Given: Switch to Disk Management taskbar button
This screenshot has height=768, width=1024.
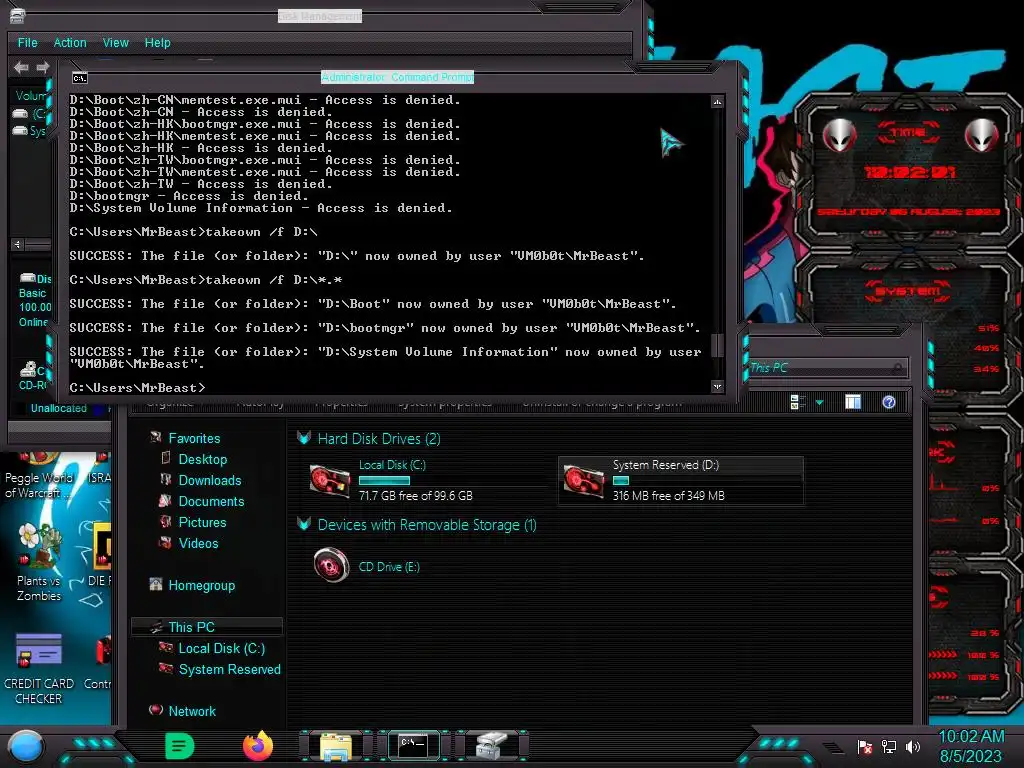Looking at the screenshot, I should click(491, 746).
